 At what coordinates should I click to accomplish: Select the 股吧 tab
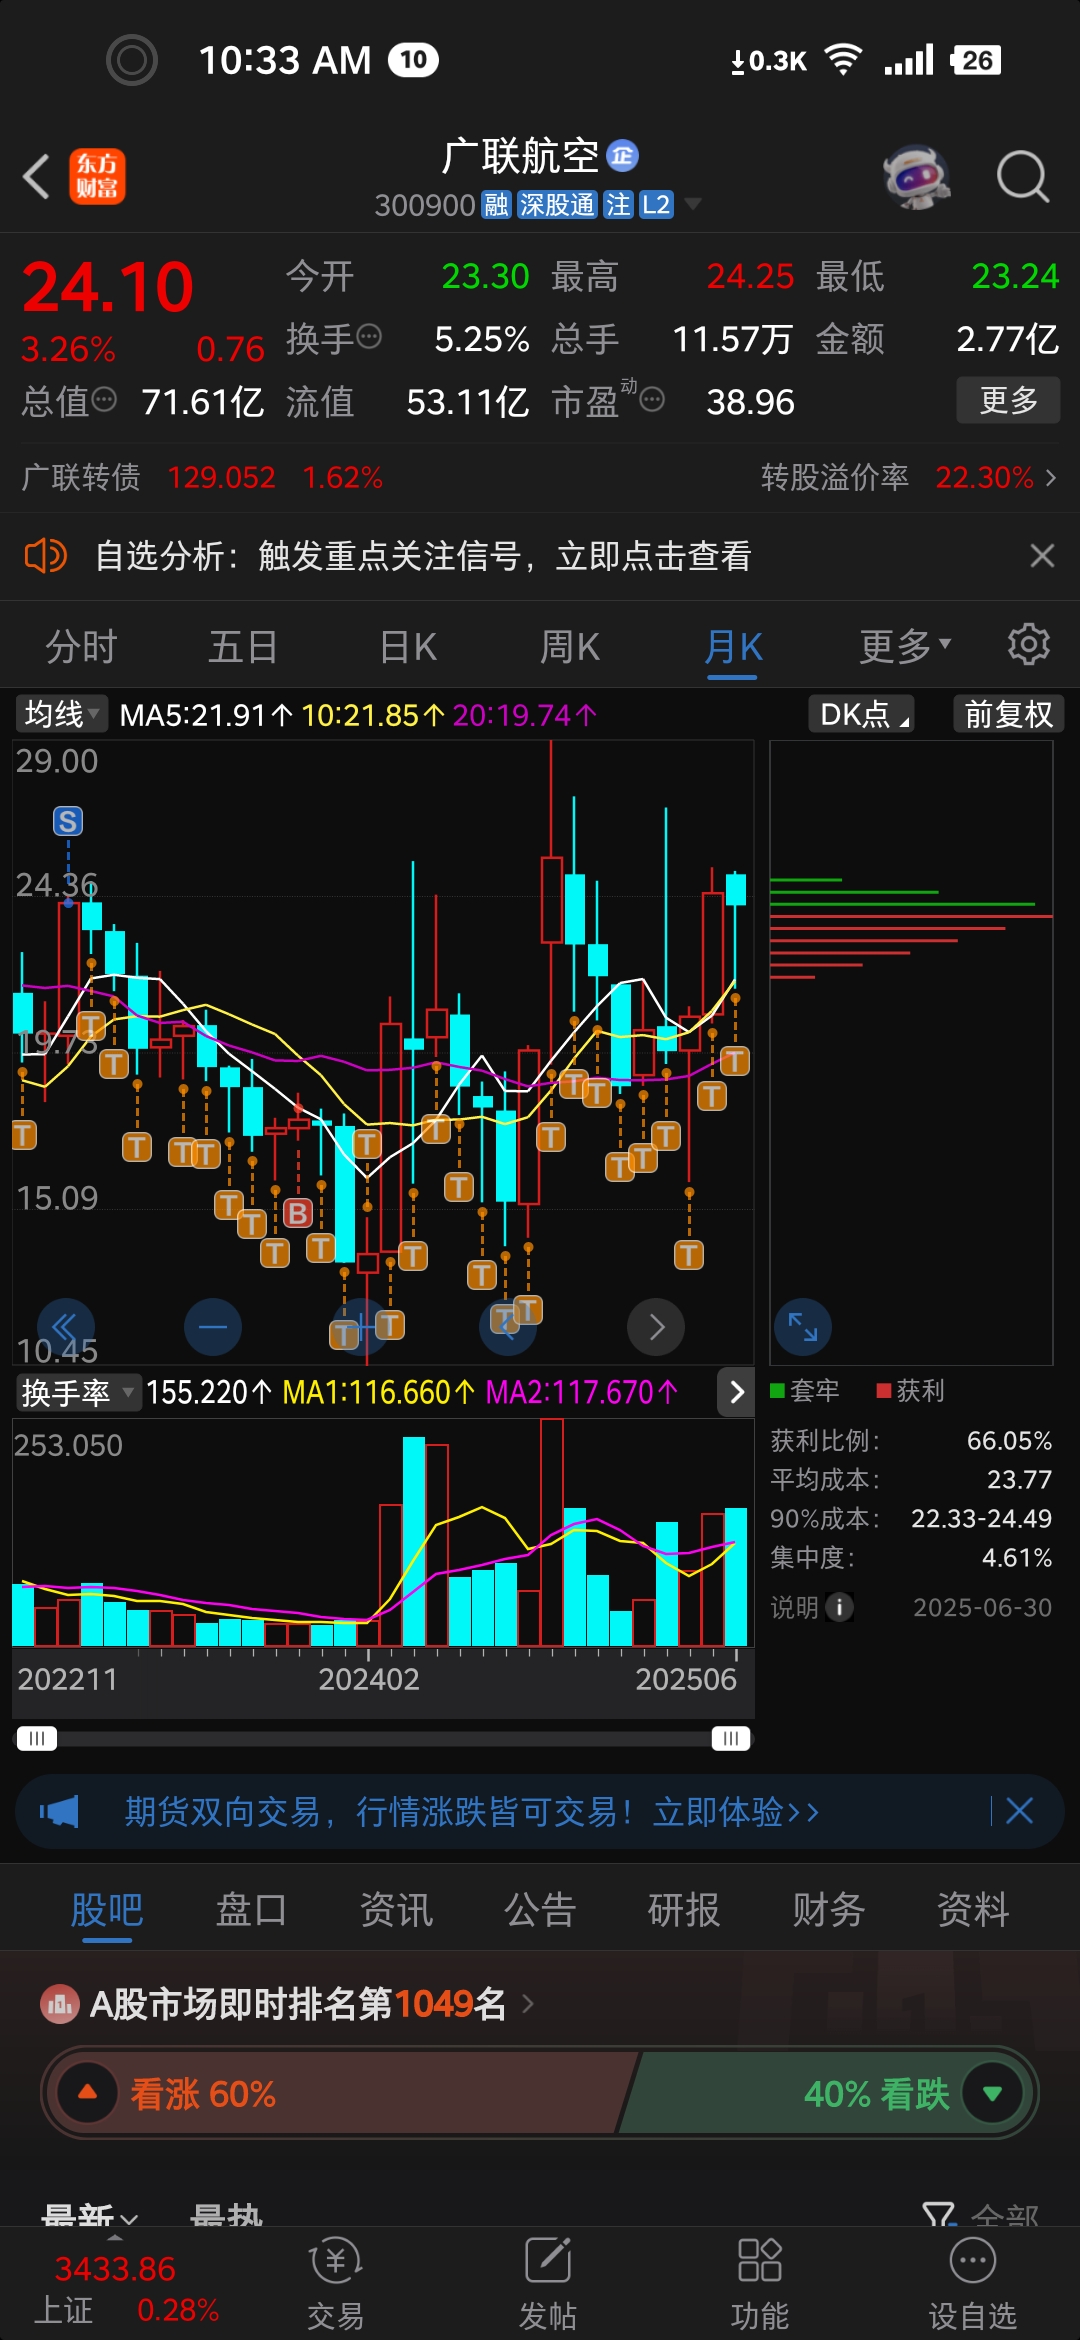tap(107, 1910)
